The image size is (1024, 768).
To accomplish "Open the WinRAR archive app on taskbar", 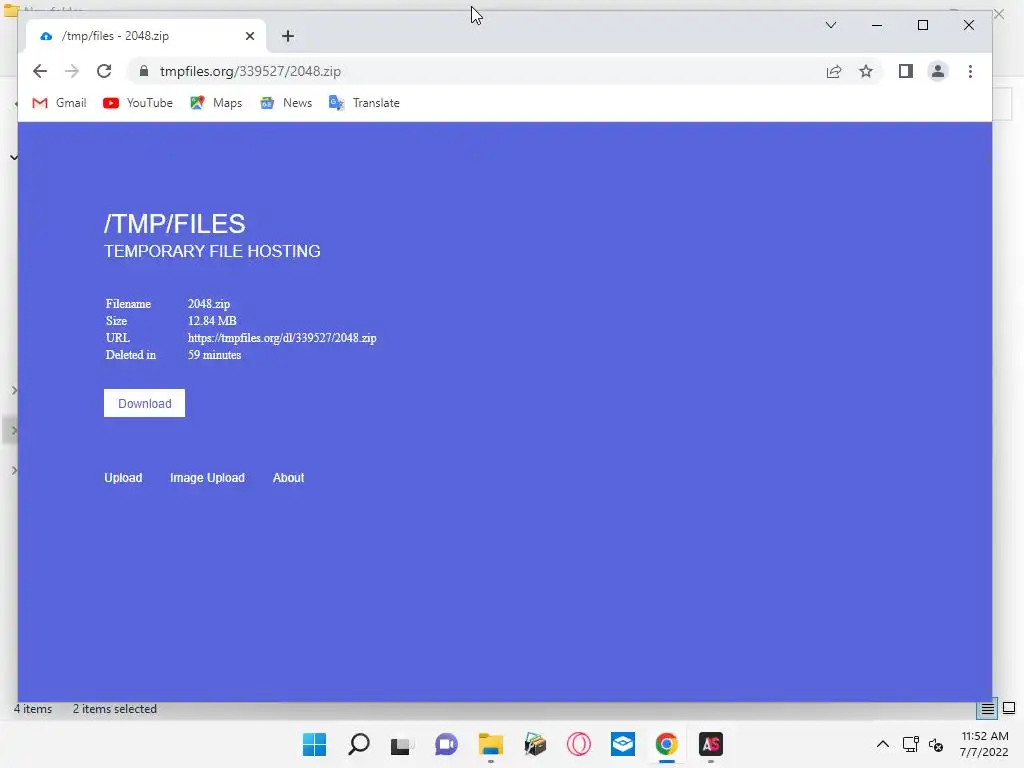I will 535,744.
